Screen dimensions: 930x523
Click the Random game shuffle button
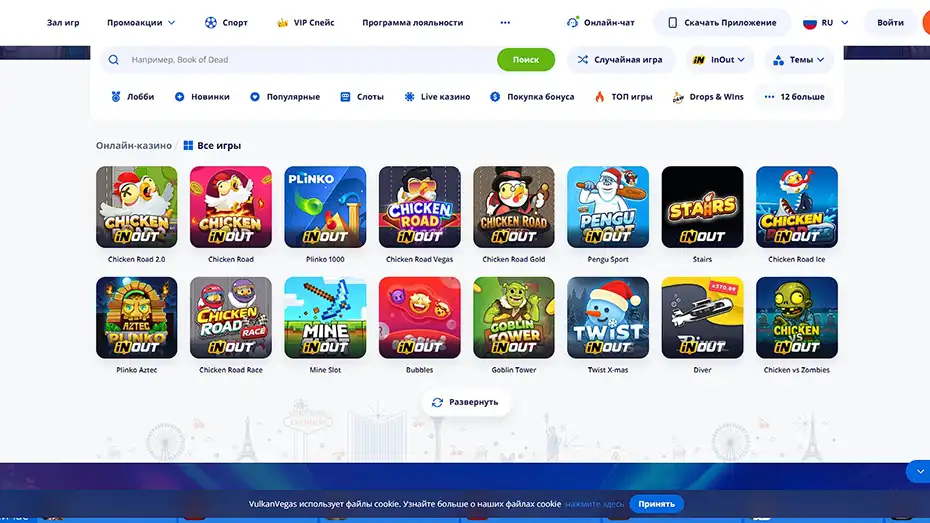[x=620, y=60]
